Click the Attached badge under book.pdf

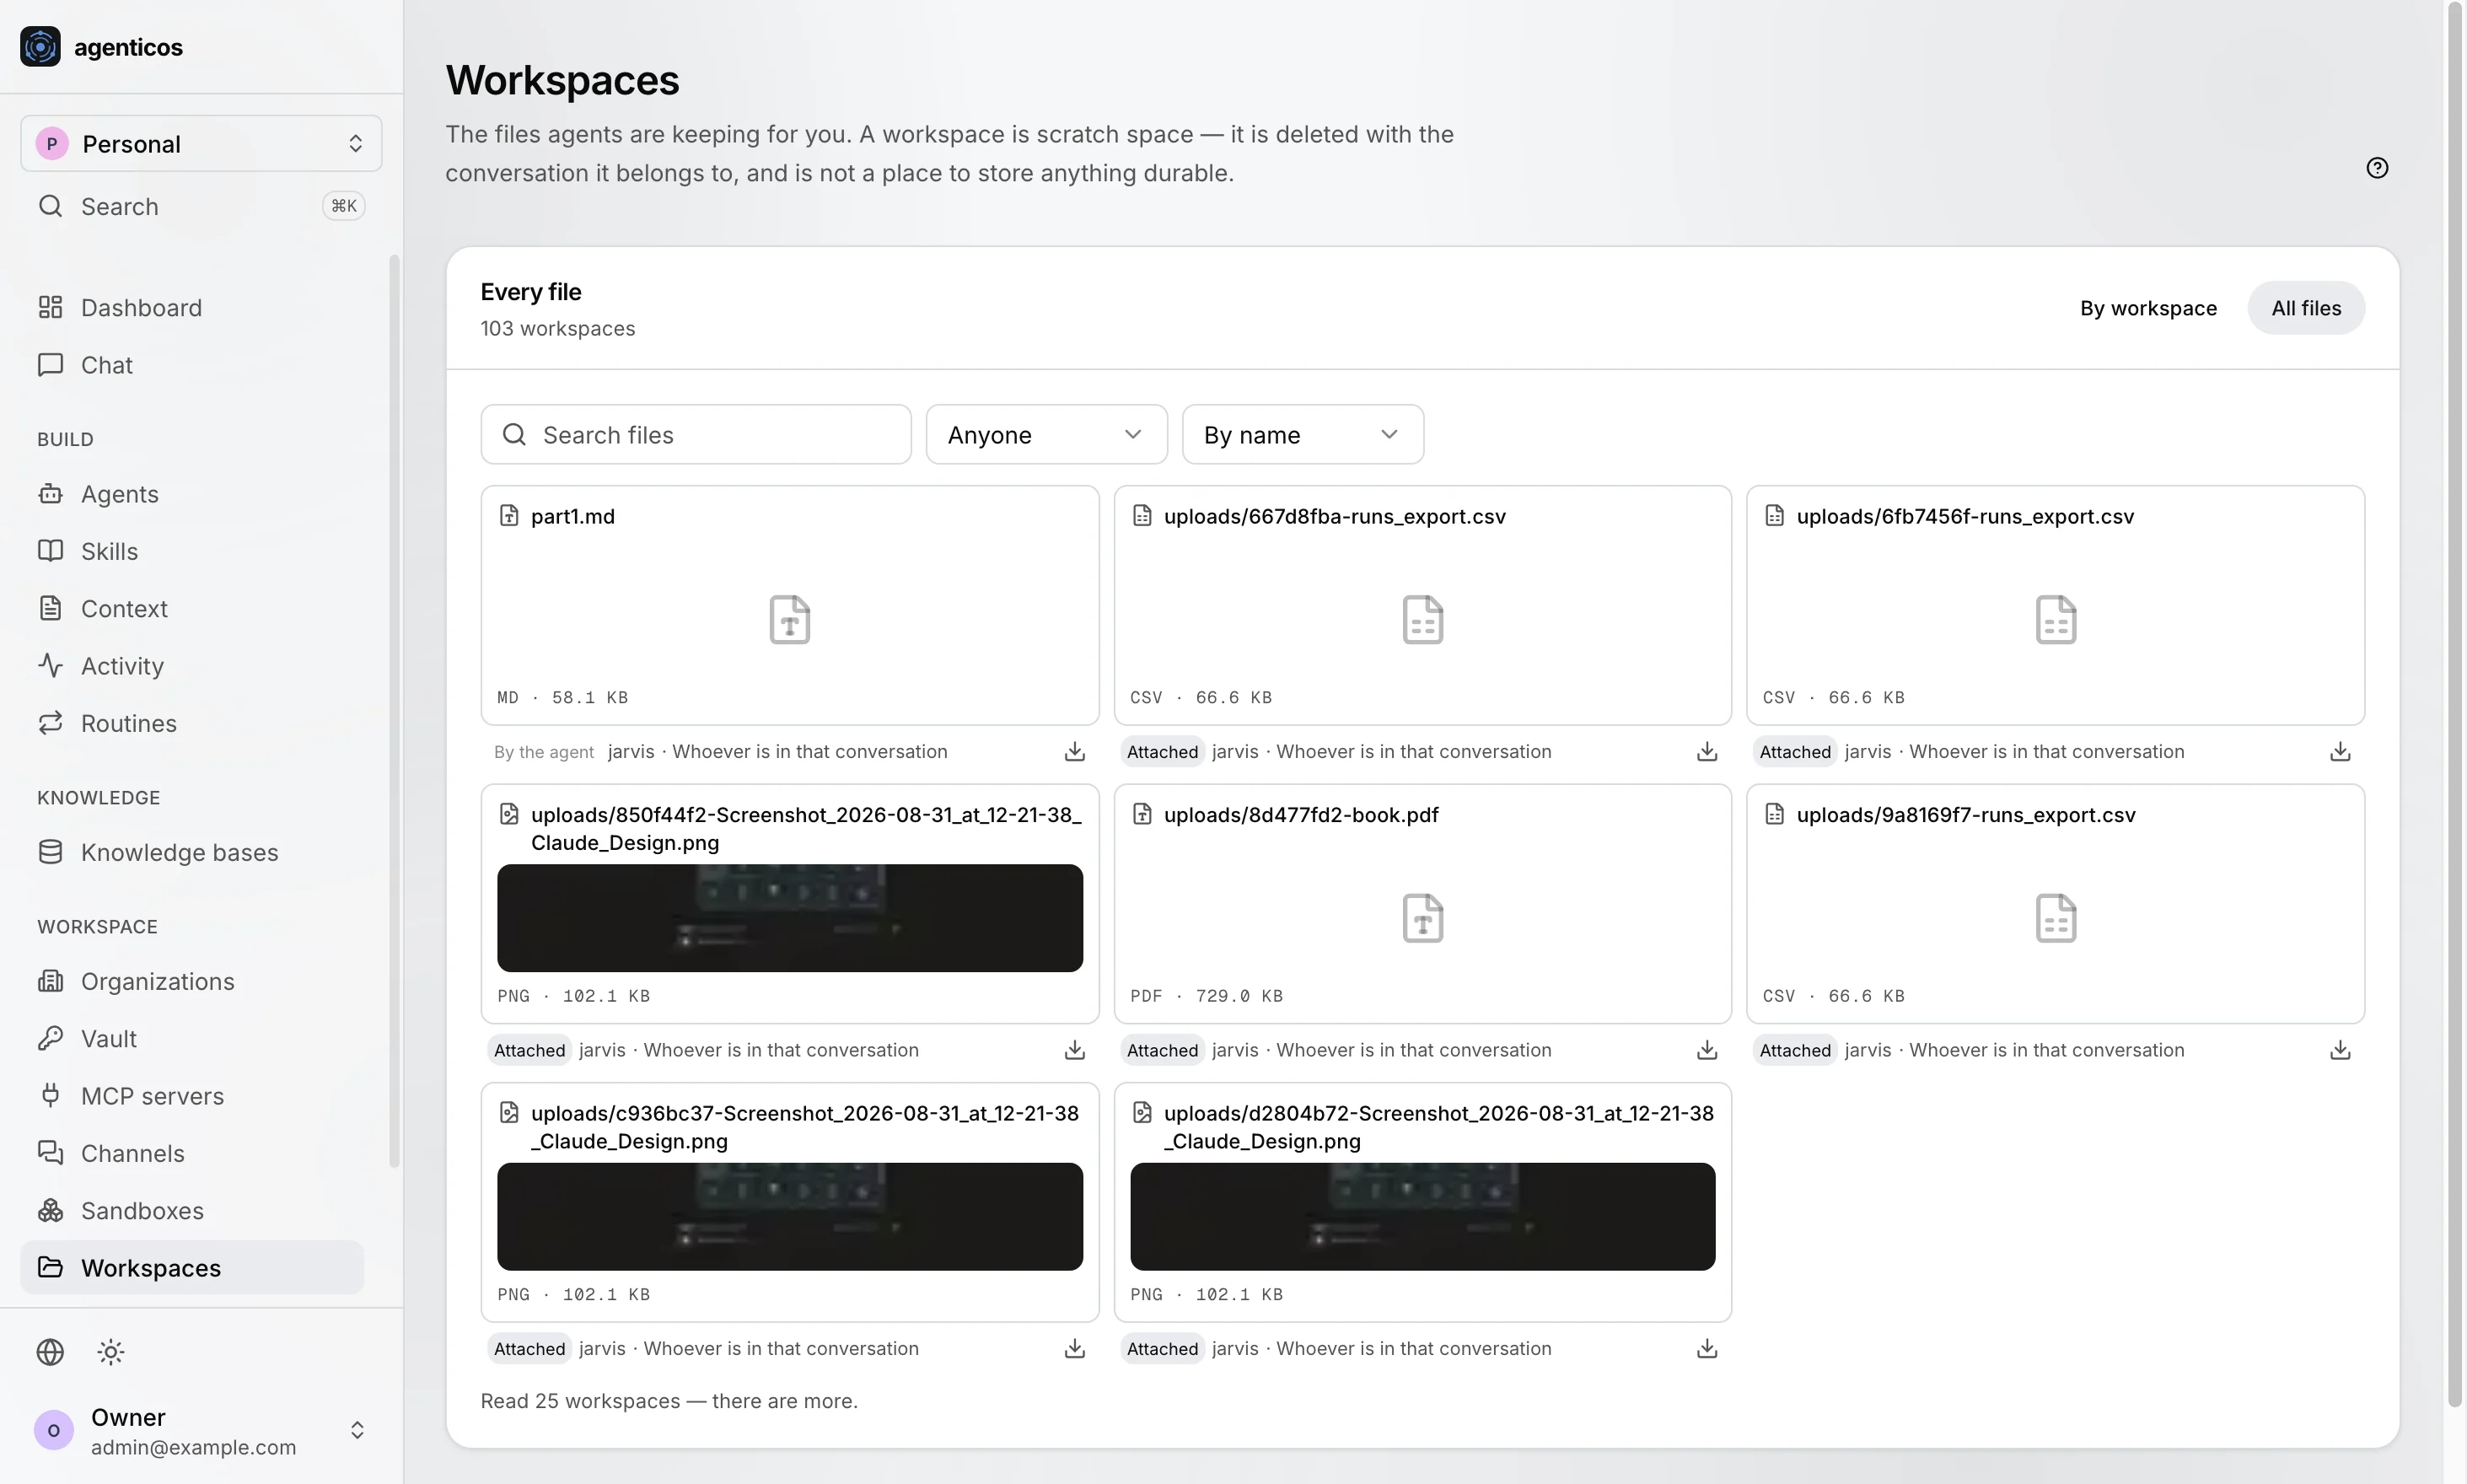(x=1161, y=1050)
